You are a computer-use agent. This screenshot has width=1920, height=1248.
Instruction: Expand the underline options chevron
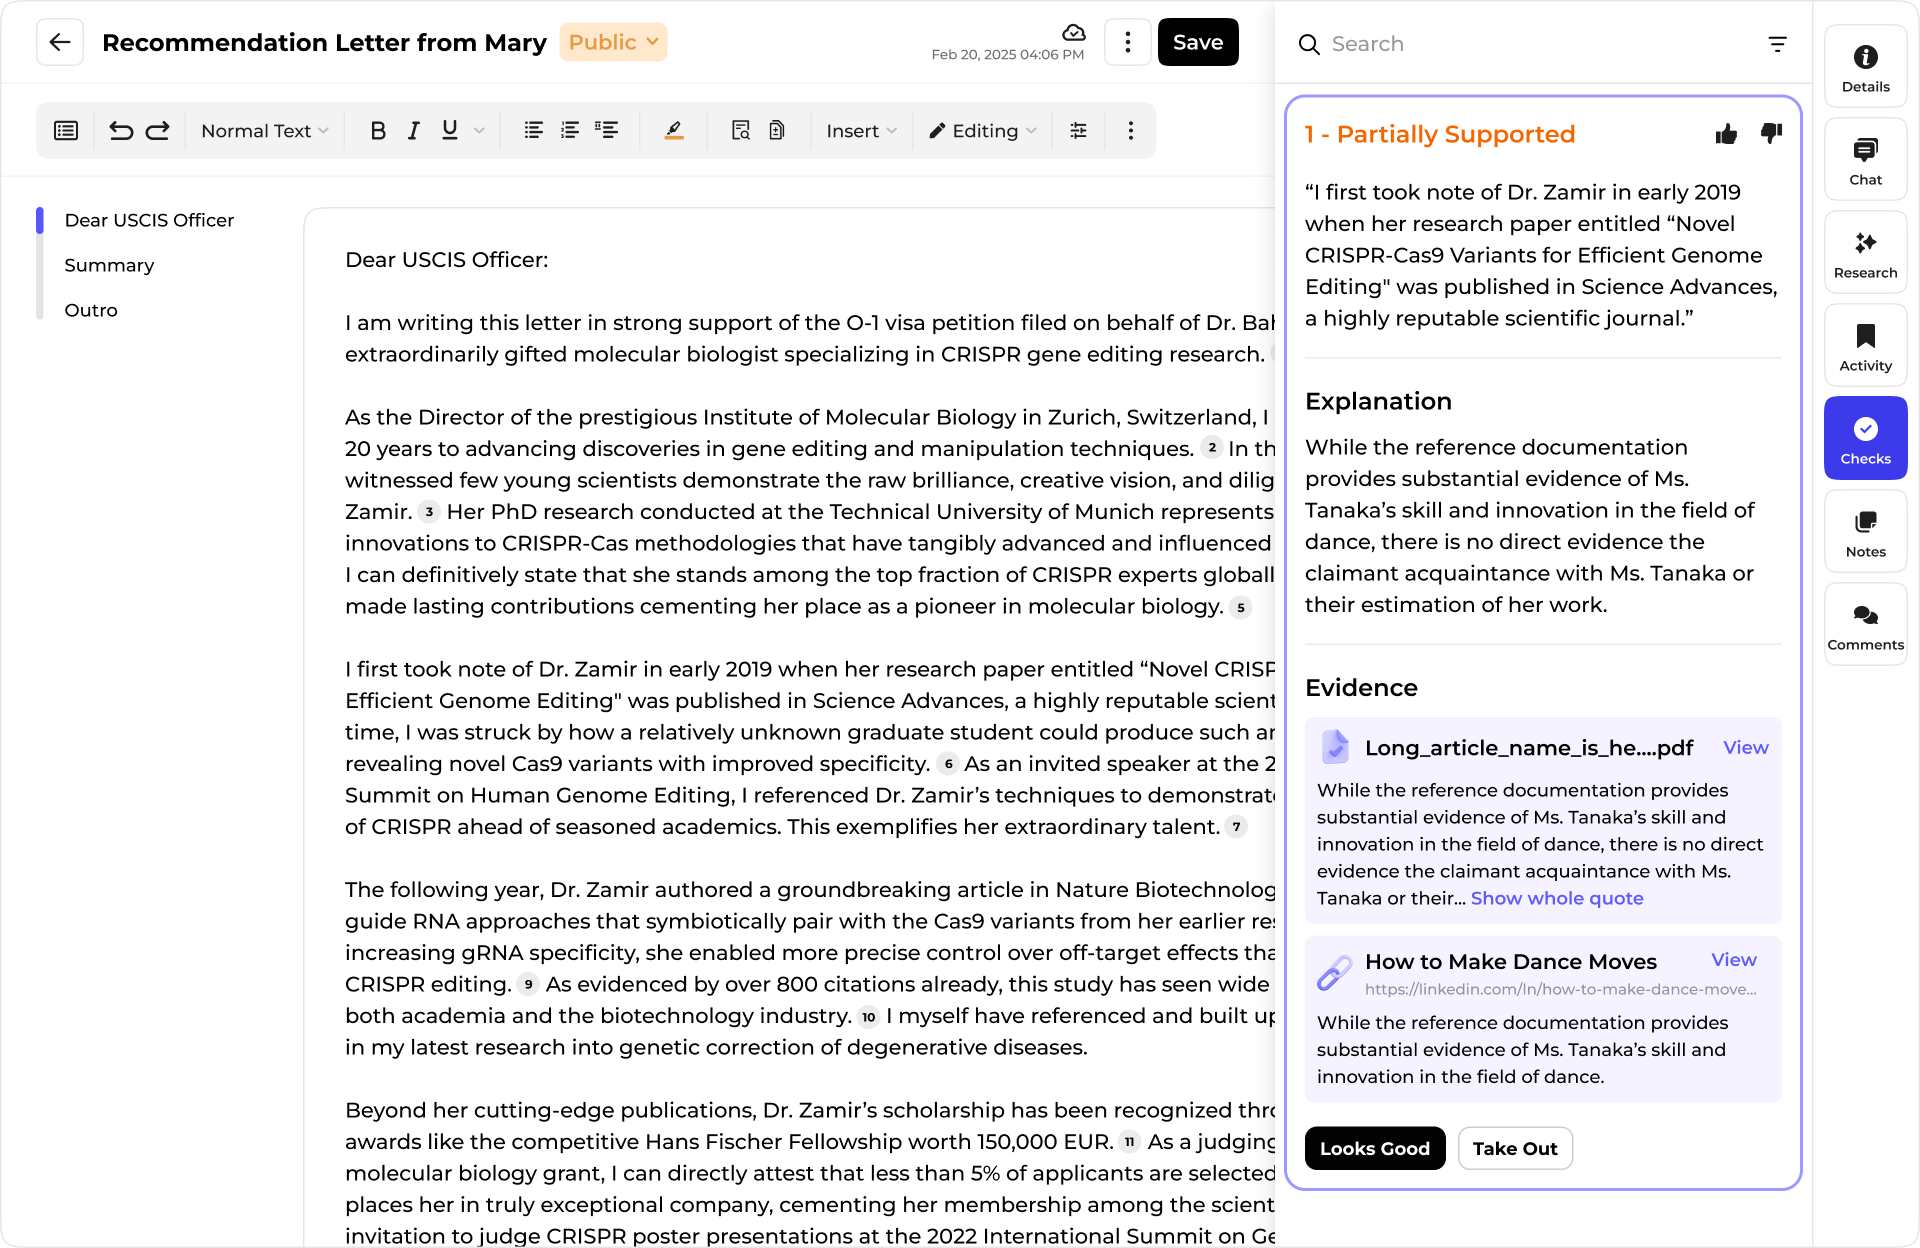(x=479, y=131)
